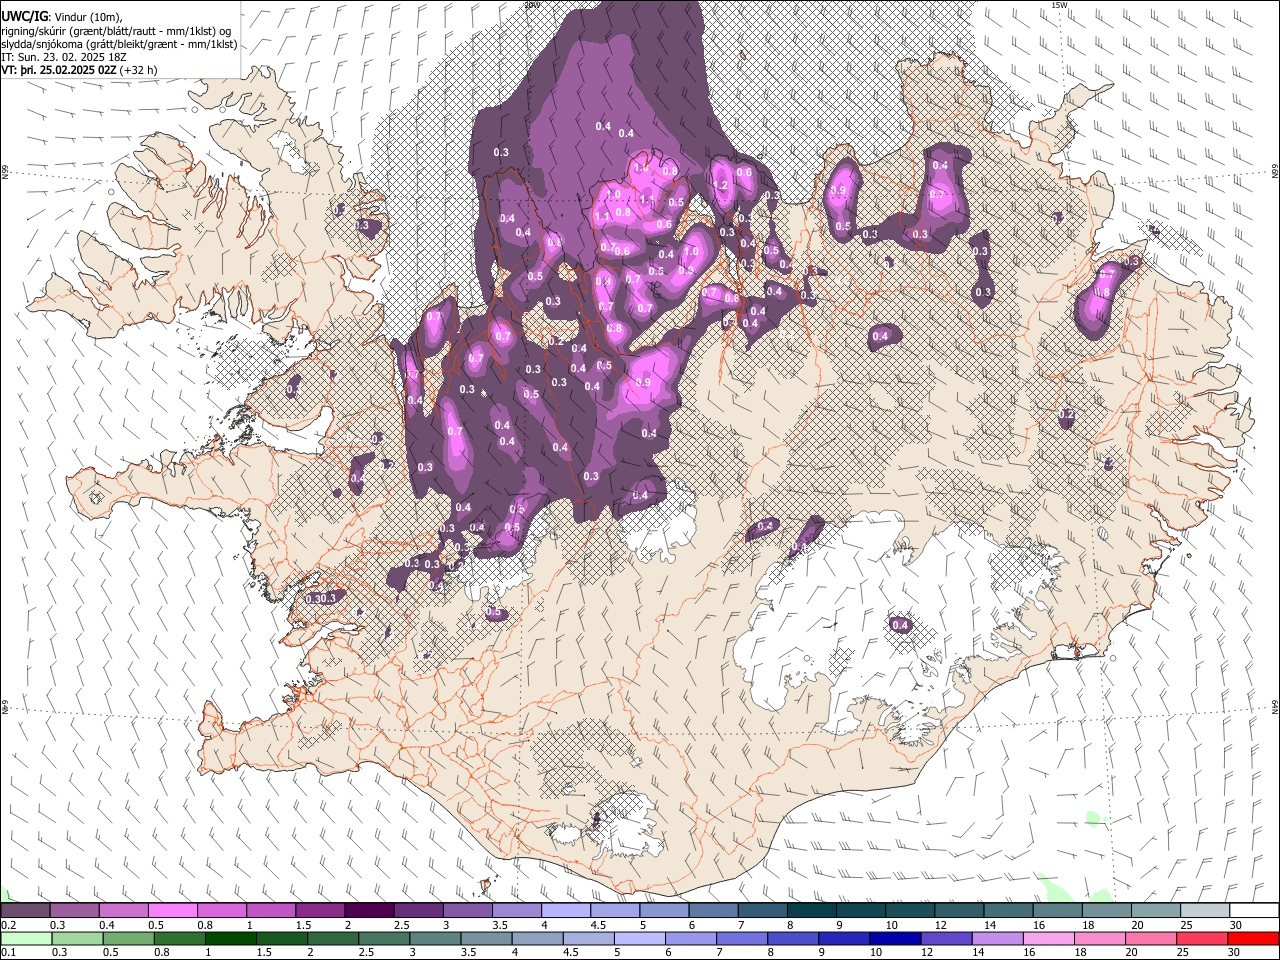The image size is (1280, 960).
Task: Click the '(+32 h)' forecast offset text
Action: [x=138, y=71]
